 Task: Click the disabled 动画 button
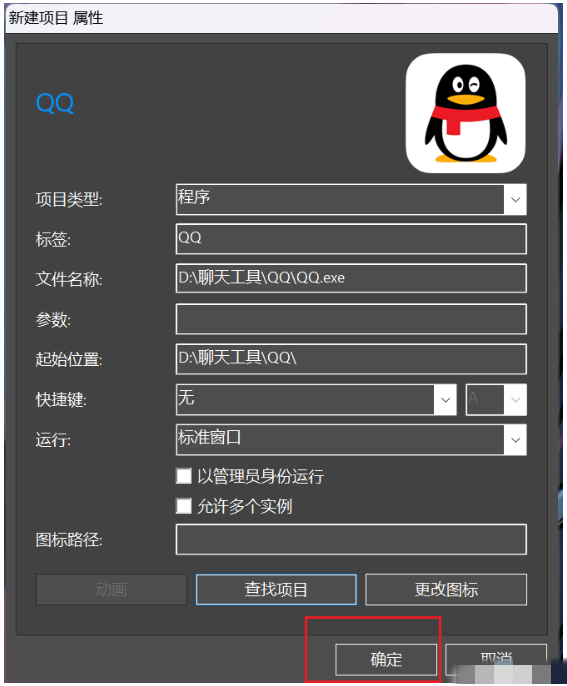[x=111, y=589]
